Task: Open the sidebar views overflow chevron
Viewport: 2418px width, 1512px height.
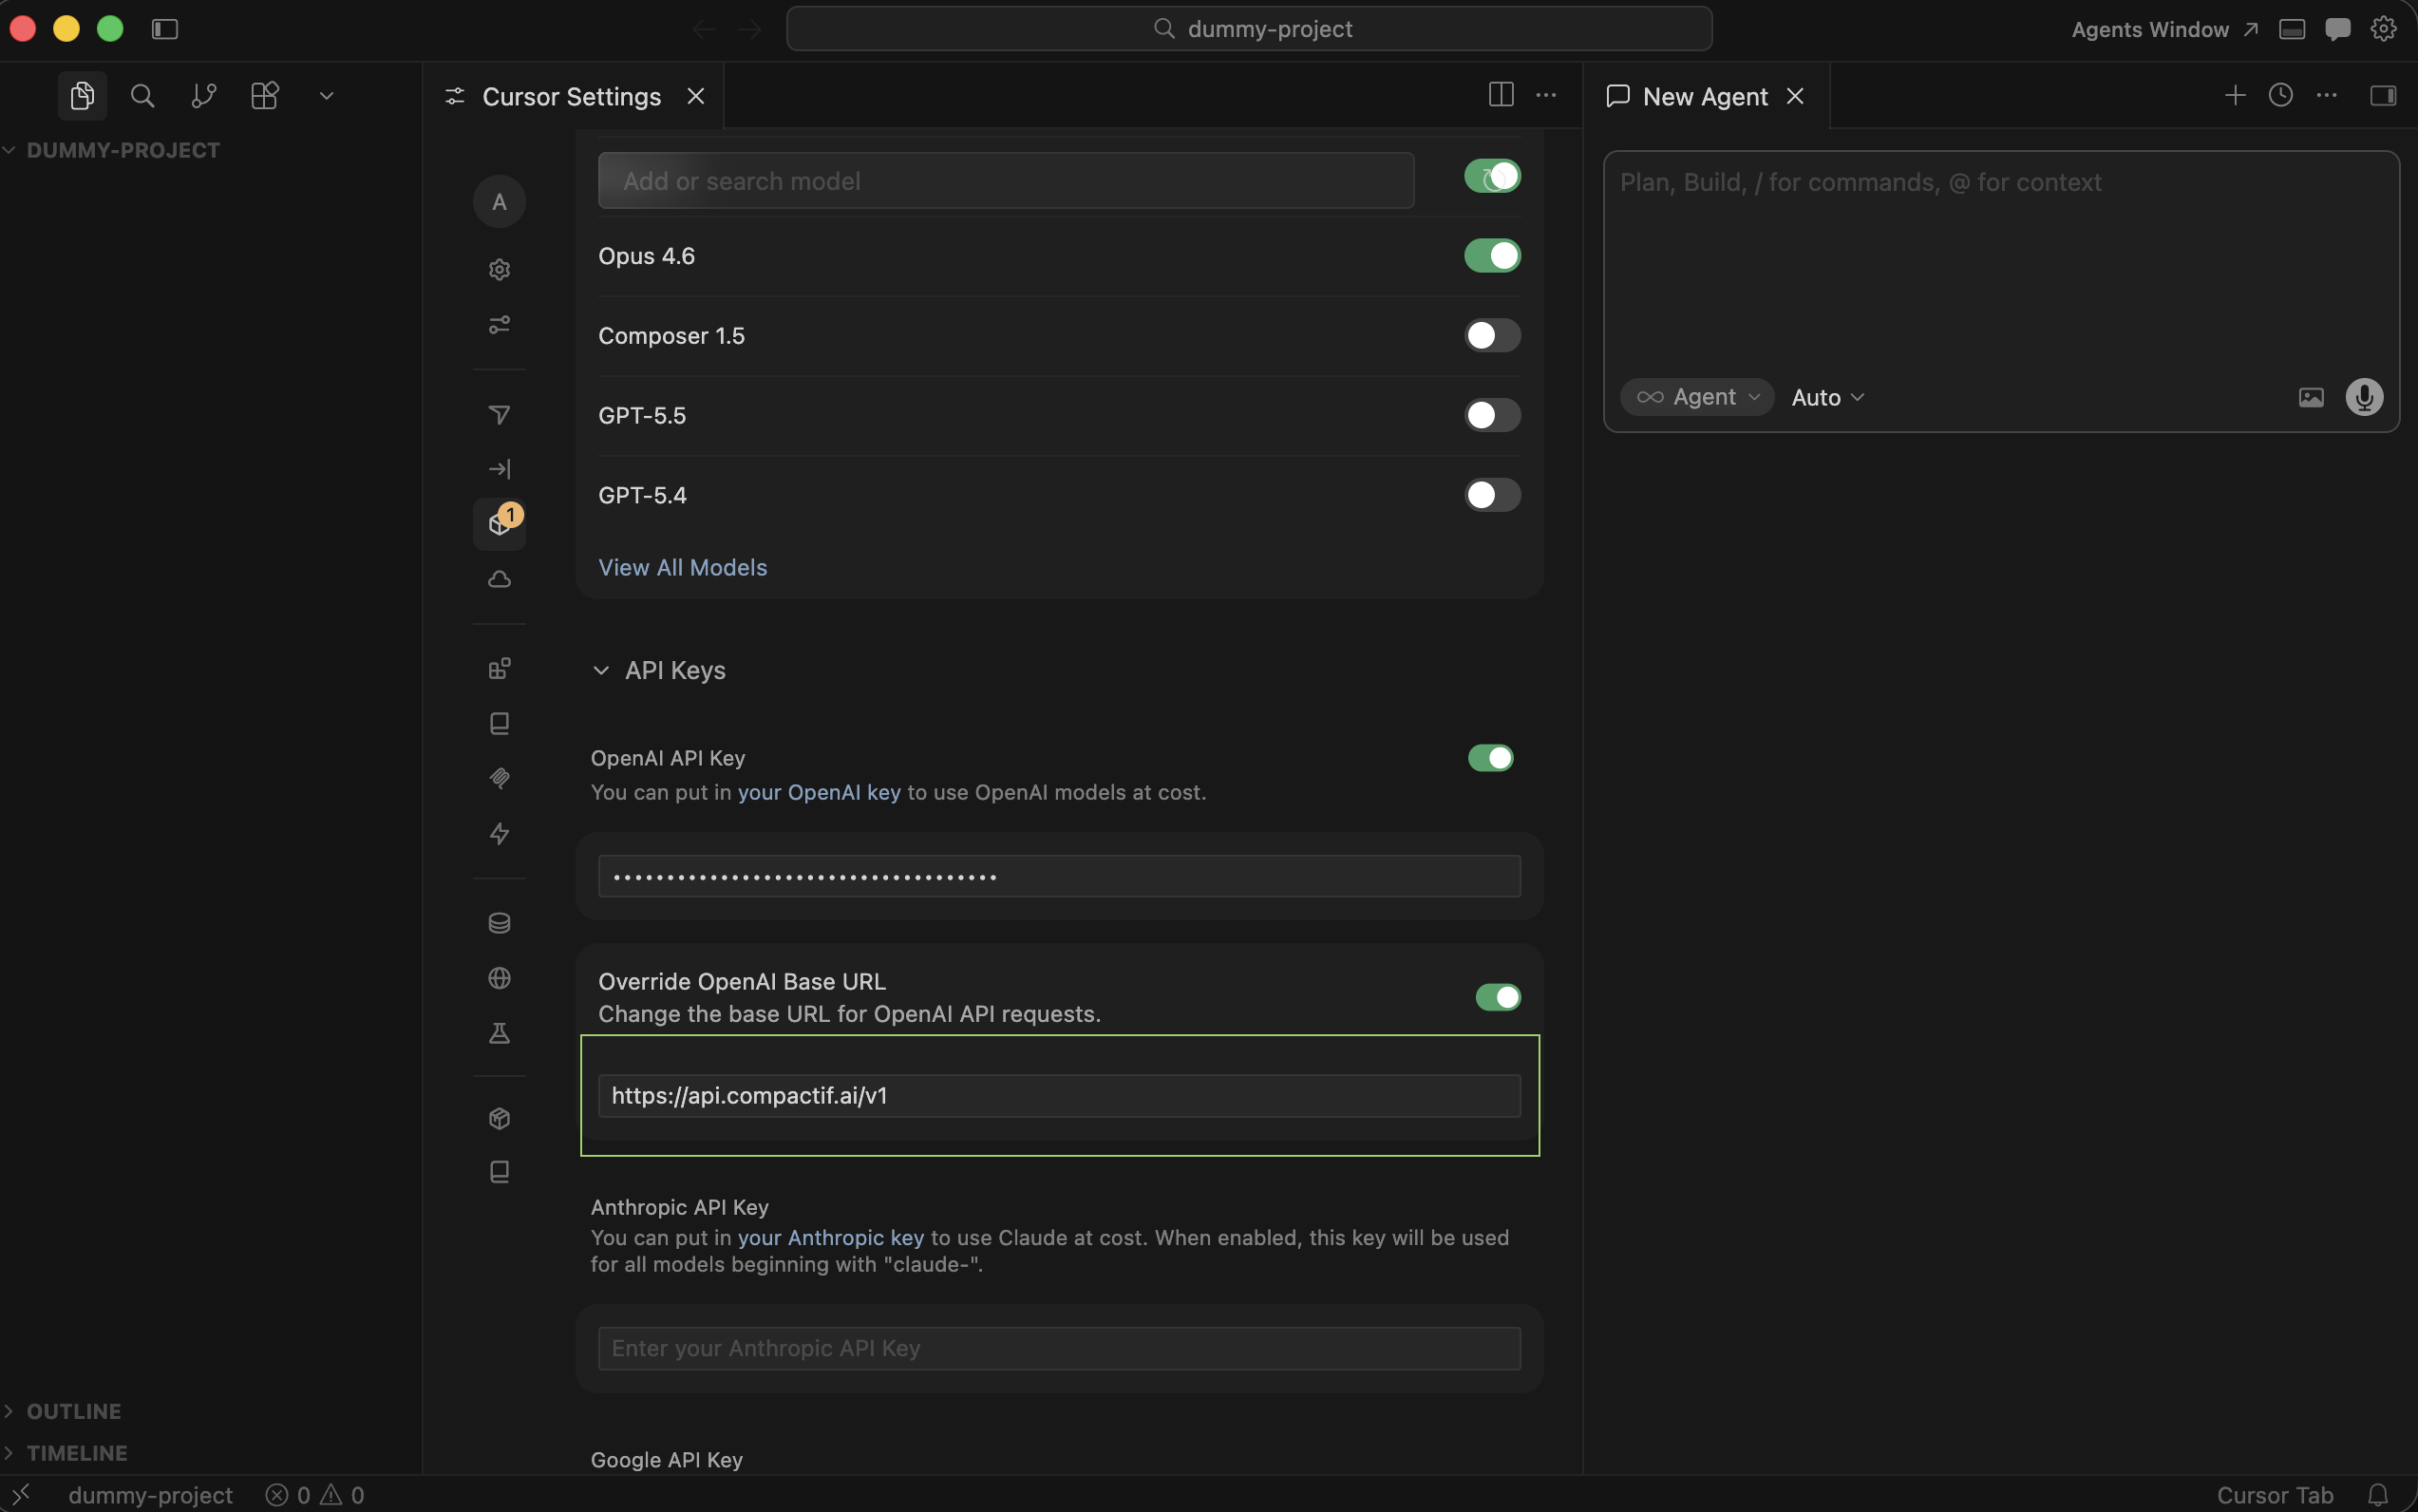Action: [x=326, y=96]
